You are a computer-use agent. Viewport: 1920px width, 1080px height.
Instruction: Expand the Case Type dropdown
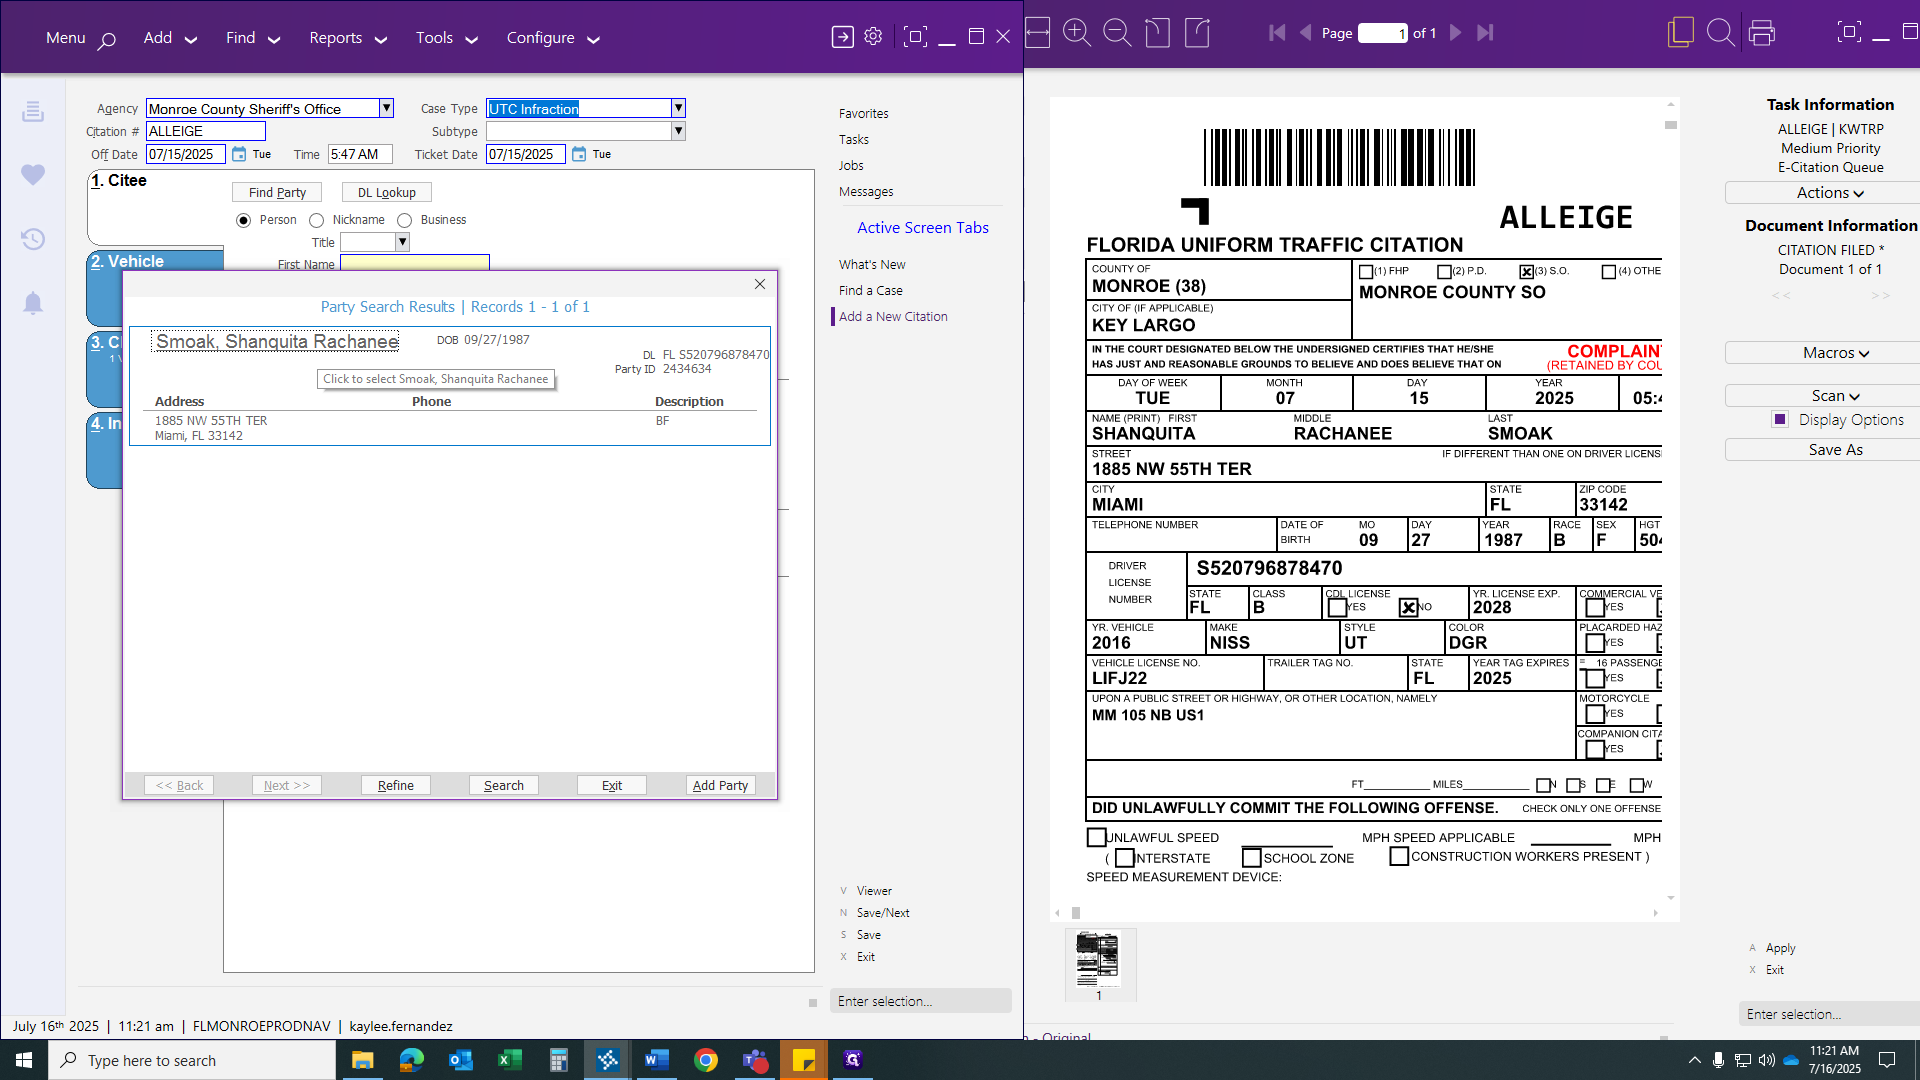click(x=678, y=108)
